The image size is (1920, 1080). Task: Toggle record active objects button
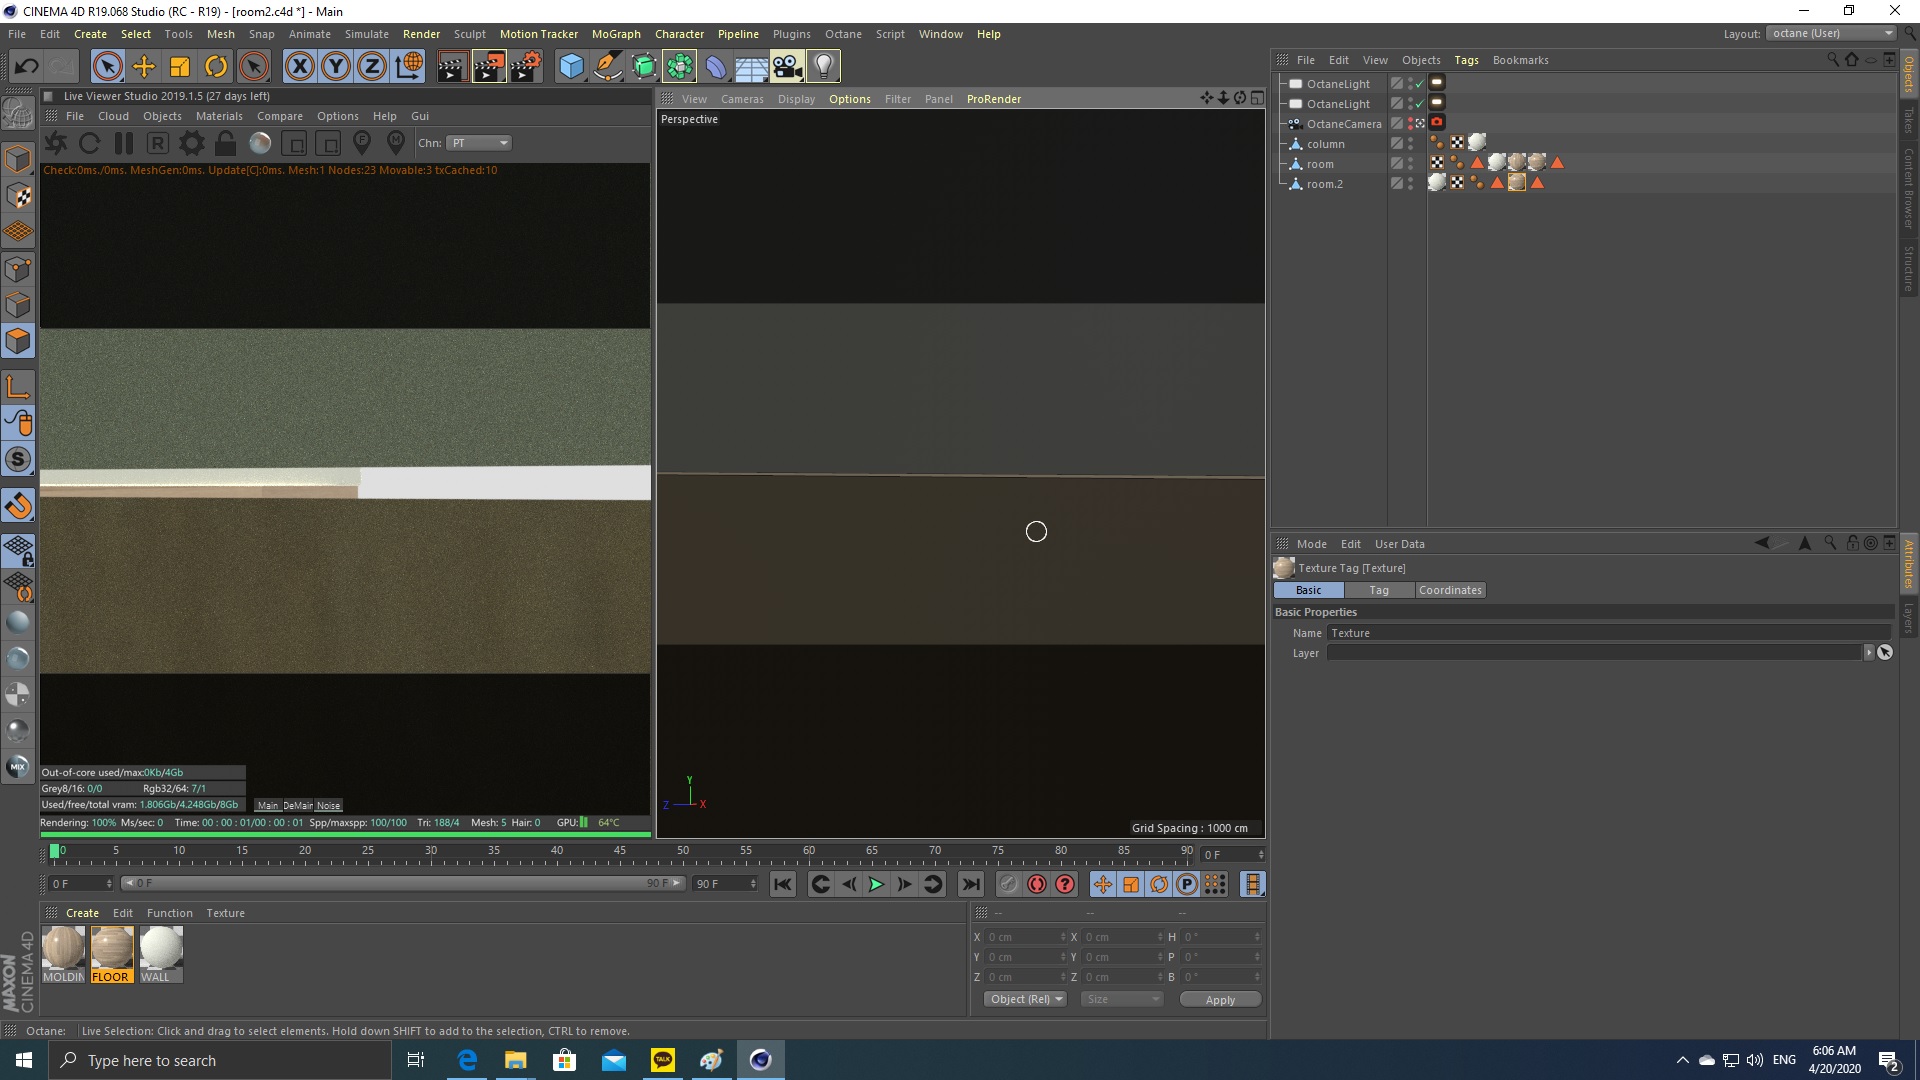pos(1008,884)
